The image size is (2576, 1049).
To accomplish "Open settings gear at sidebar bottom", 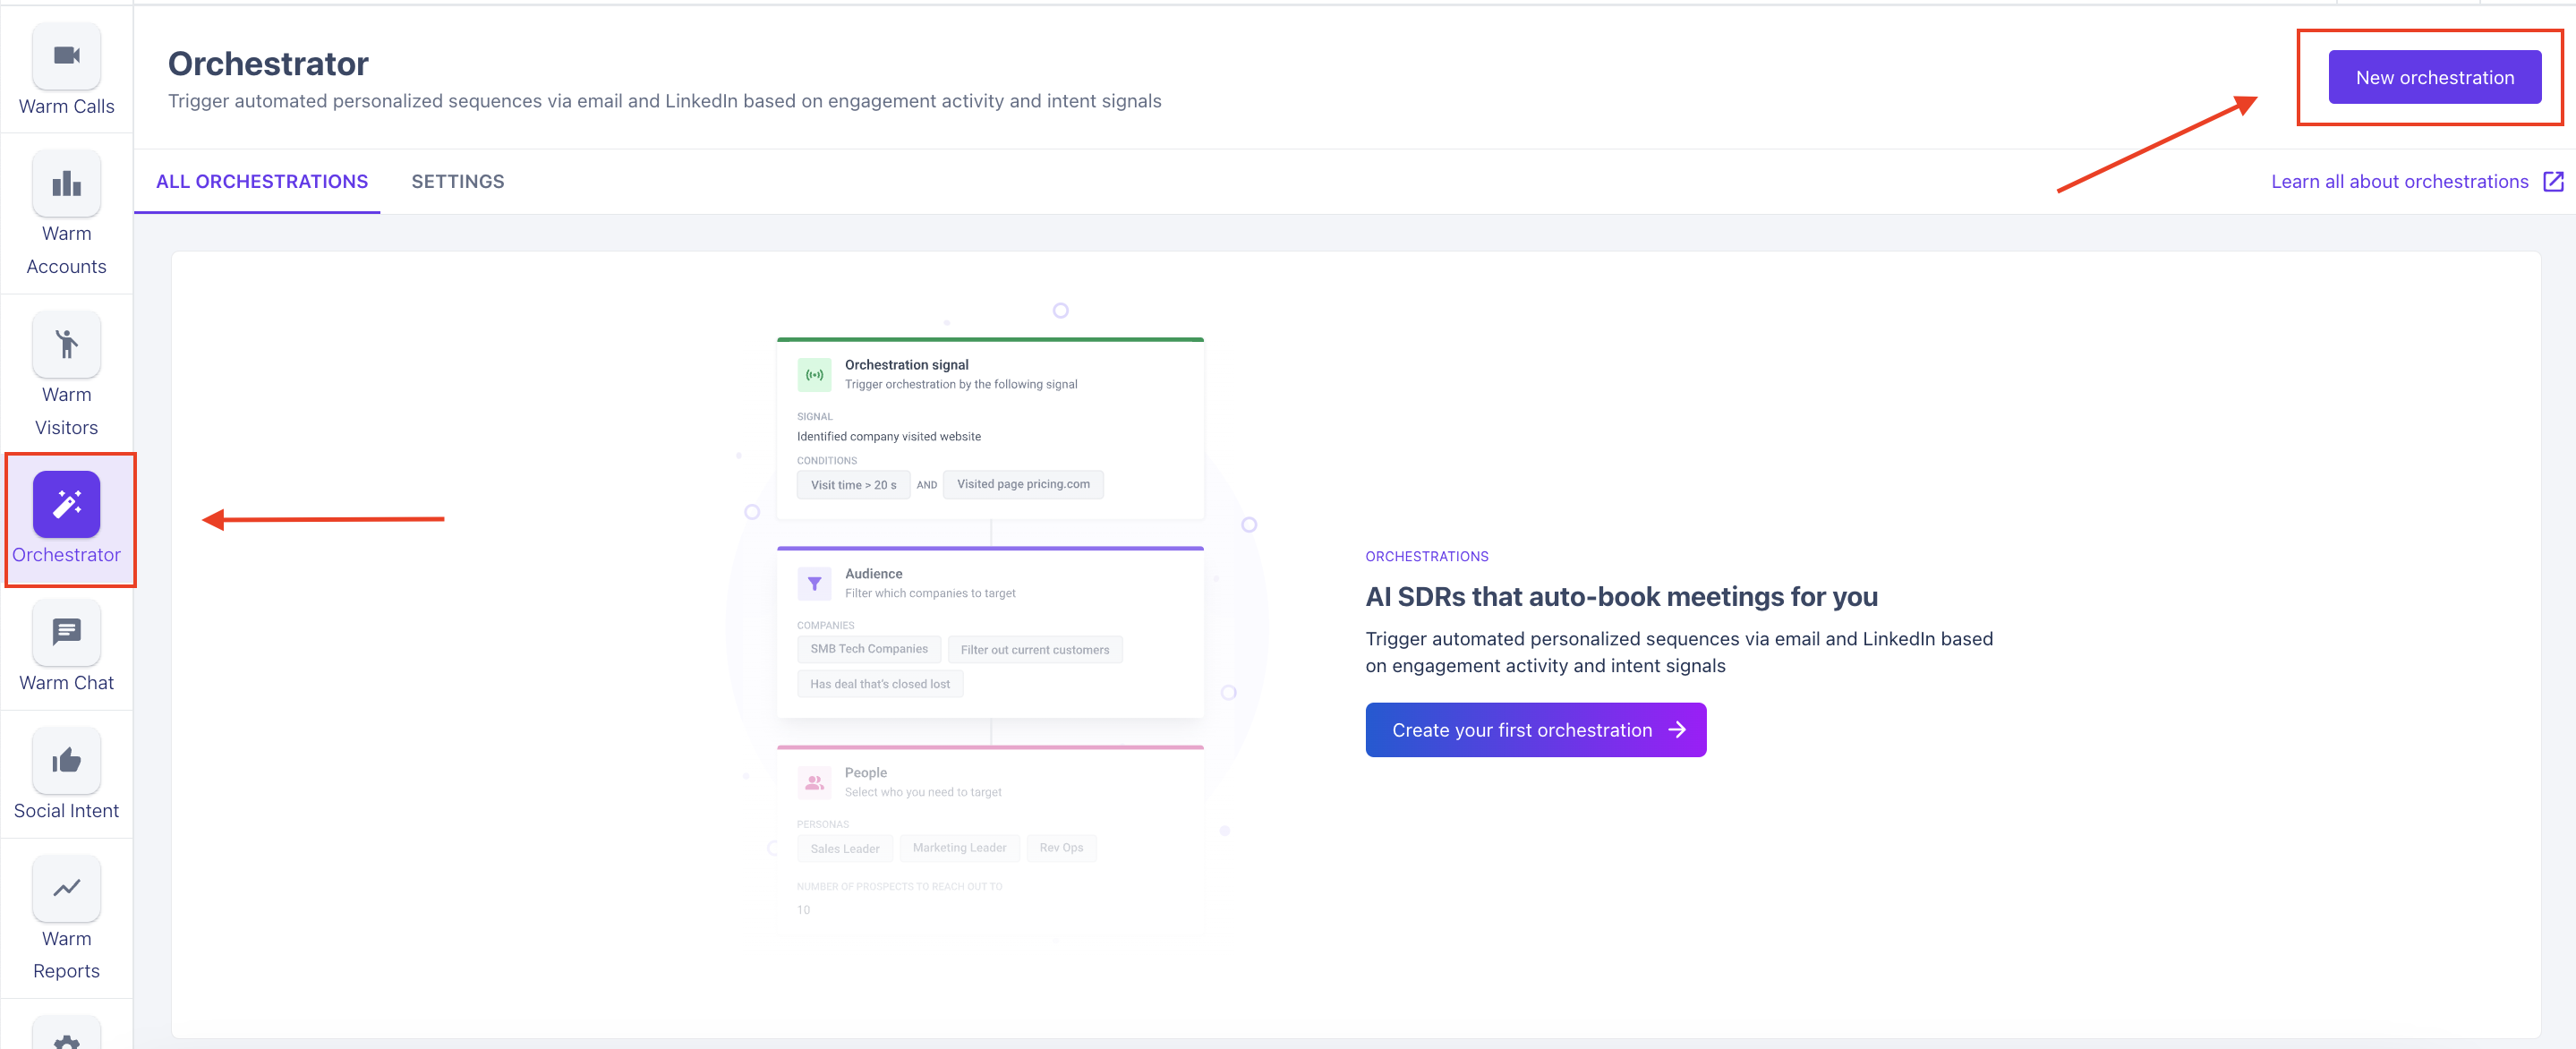I will pyautogui.click(x=66, y=1038).
